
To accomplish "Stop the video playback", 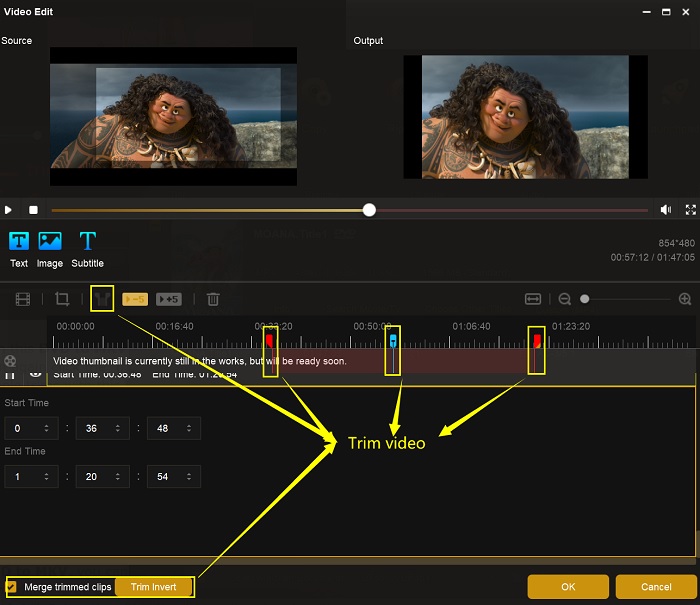I will 33,210.
